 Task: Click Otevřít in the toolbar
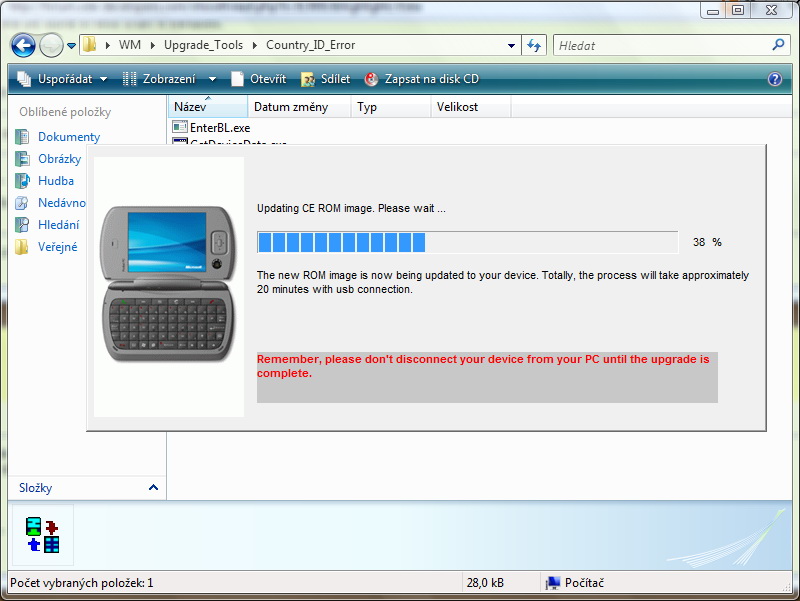pyautogui.click(x=259, y=79)
